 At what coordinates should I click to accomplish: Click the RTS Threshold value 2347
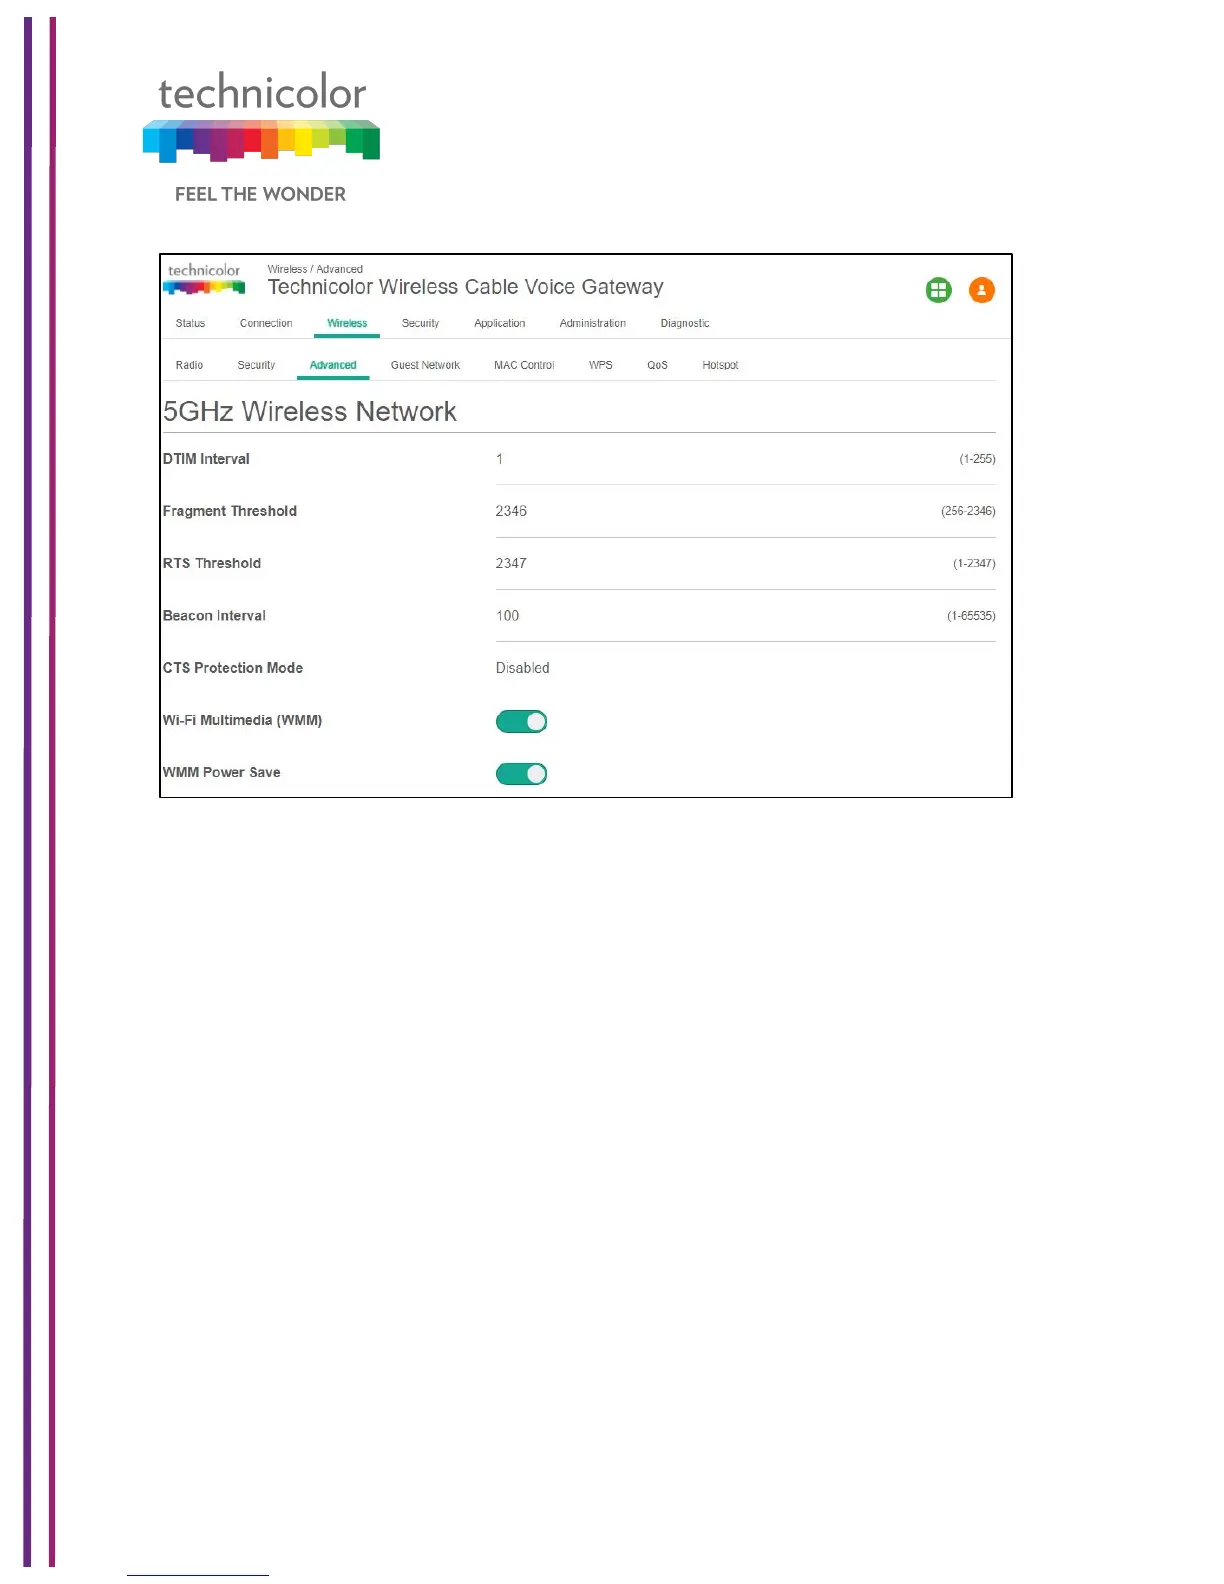[511, 563]
